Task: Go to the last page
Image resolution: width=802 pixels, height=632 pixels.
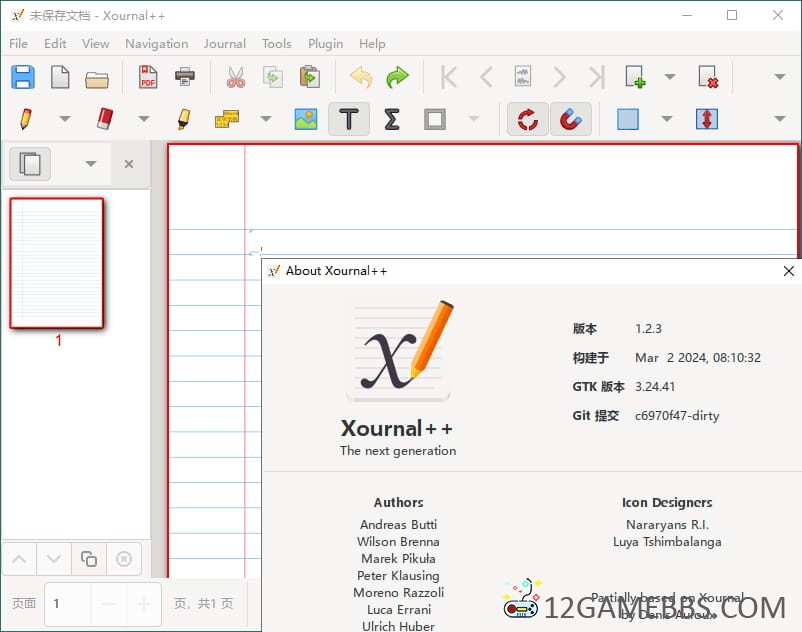Action: [597, 77]
